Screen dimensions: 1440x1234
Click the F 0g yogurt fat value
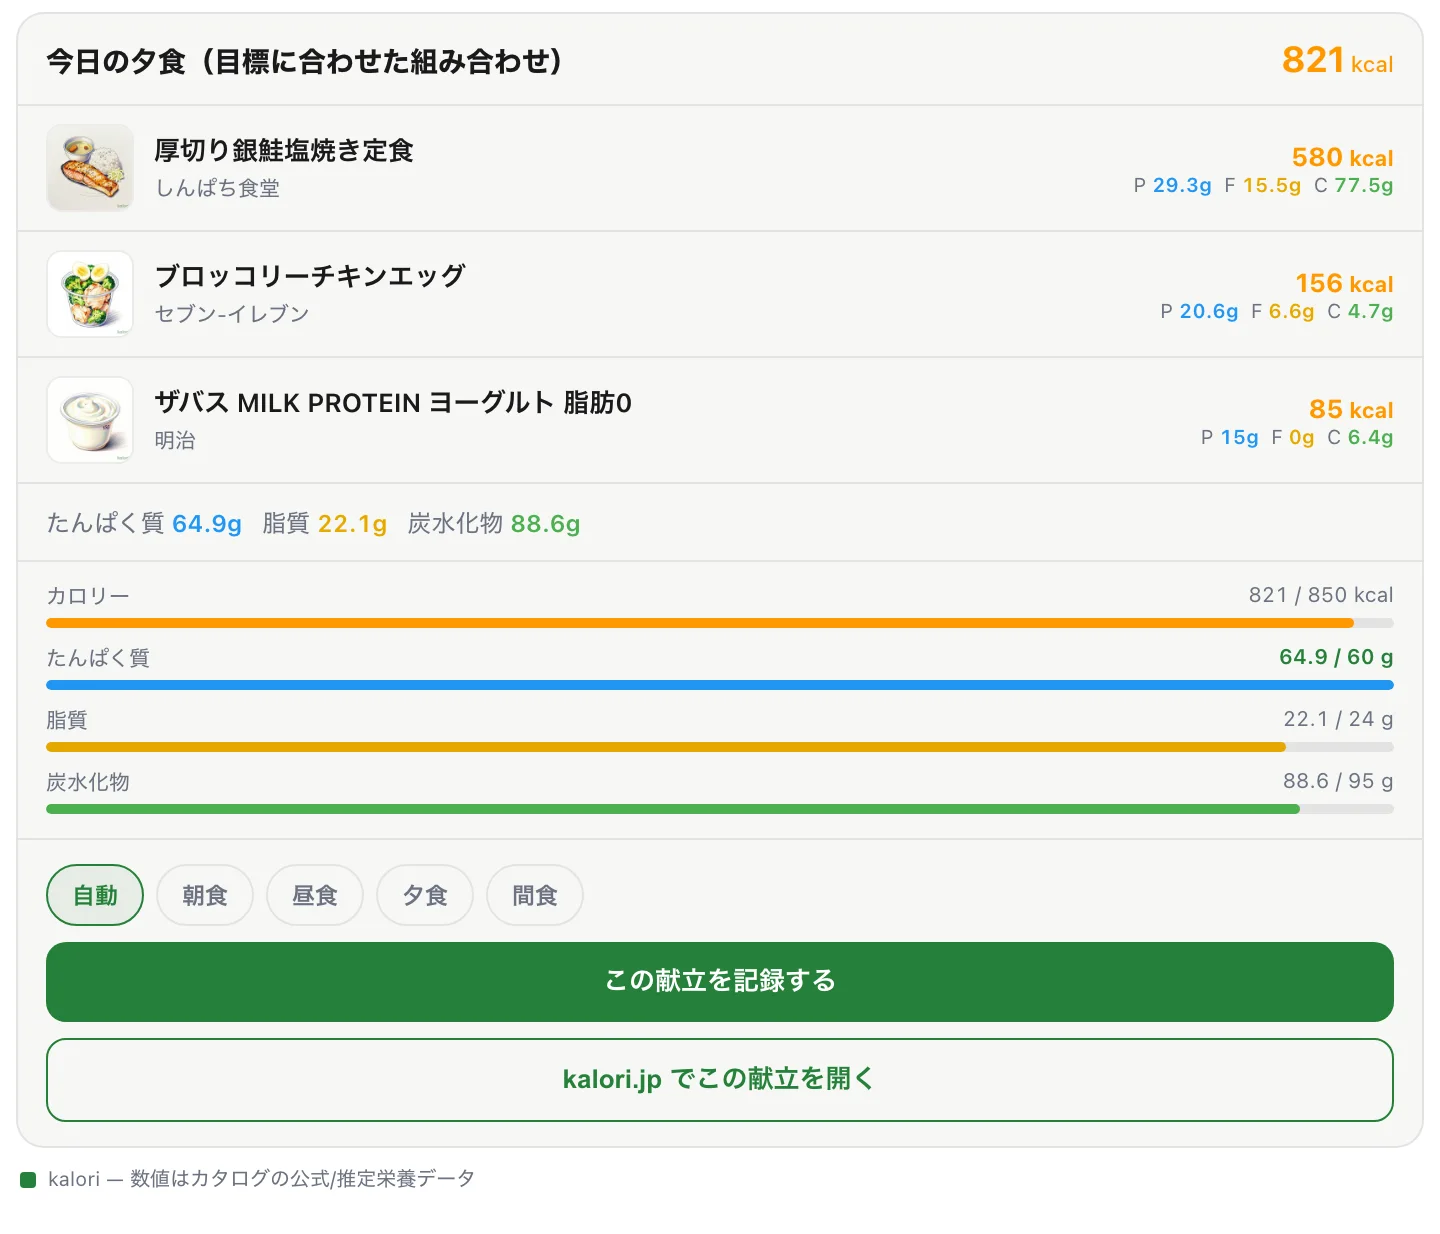(1293, 437)
